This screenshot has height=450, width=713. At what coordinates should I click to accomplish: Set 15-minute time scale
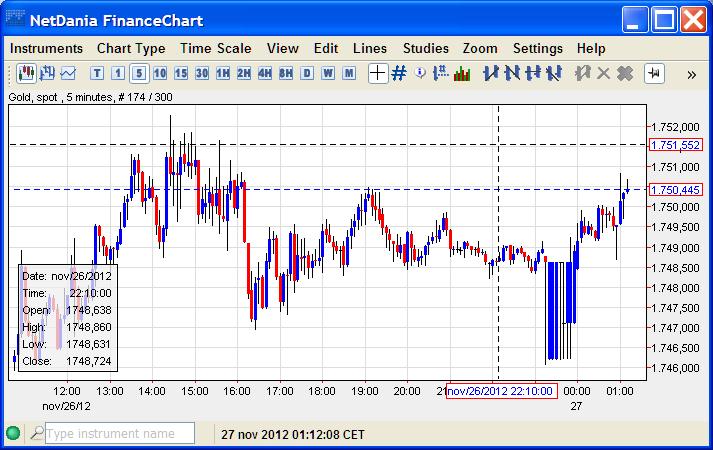click(x=181, y=73)
